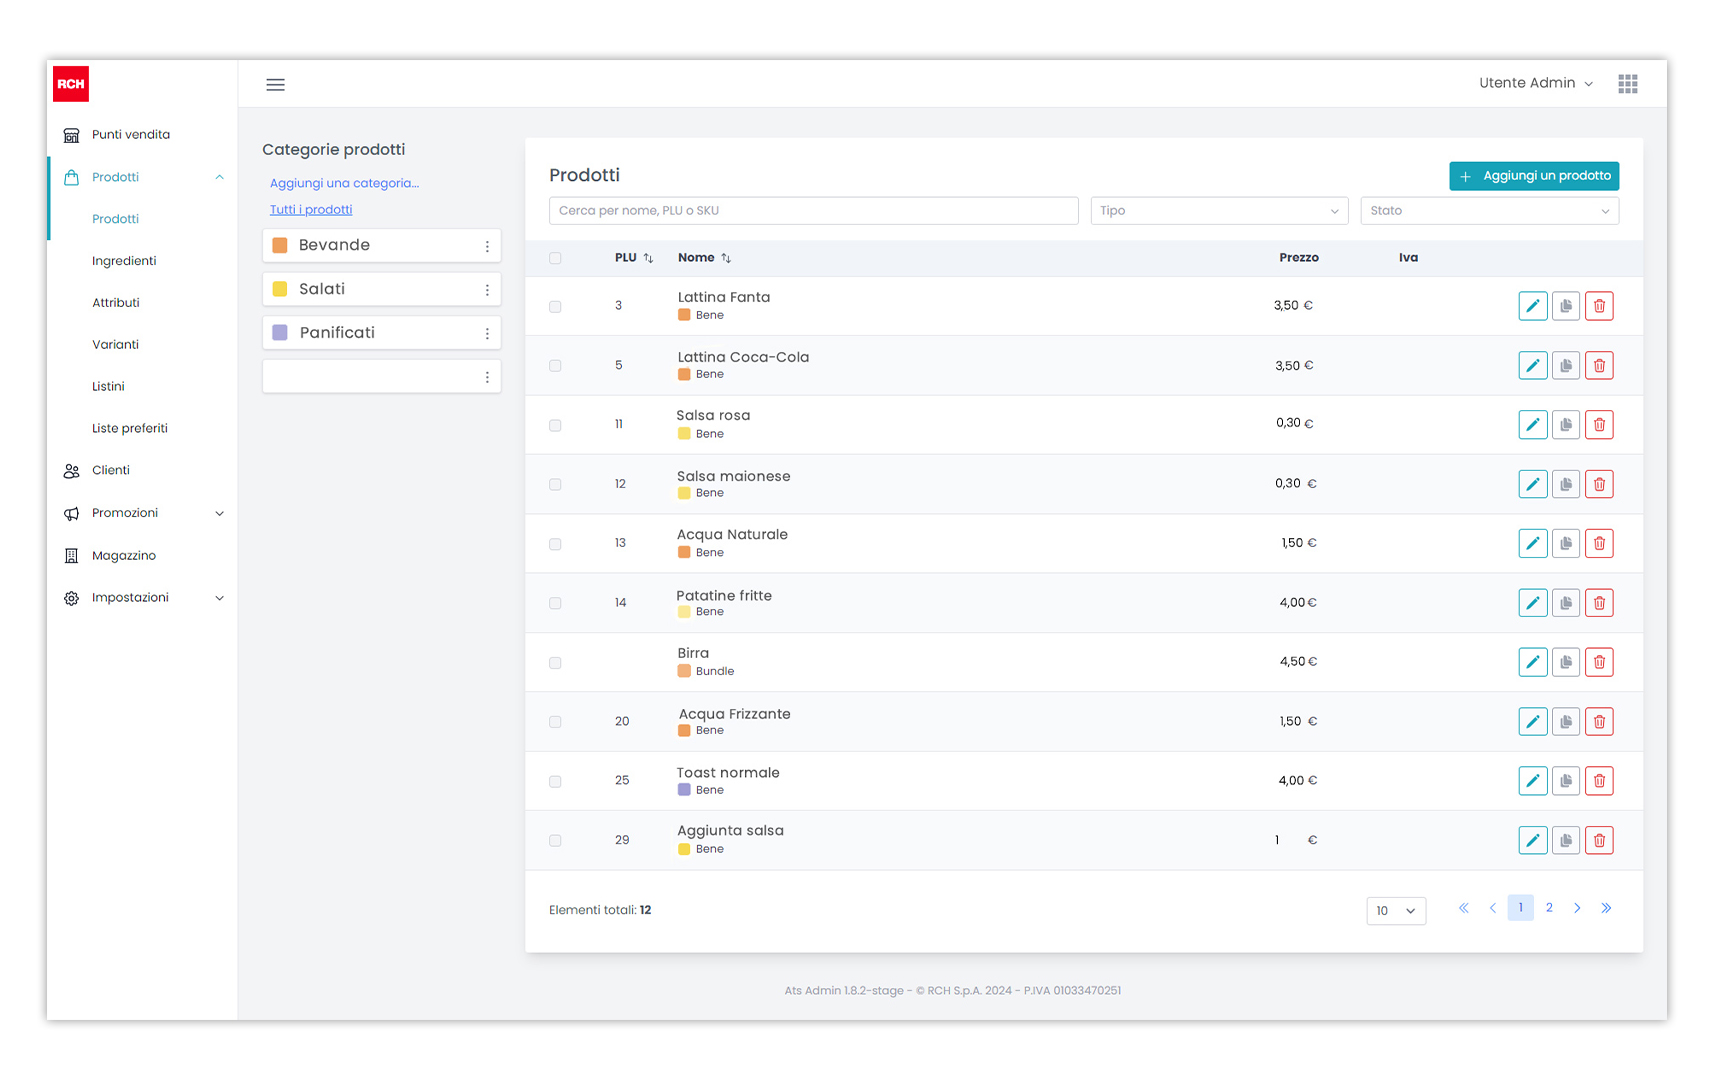Viewport: 1730px width, 1080px height.
Task: Delete the Aggiunta salsa product
Action: [1599, 841]
